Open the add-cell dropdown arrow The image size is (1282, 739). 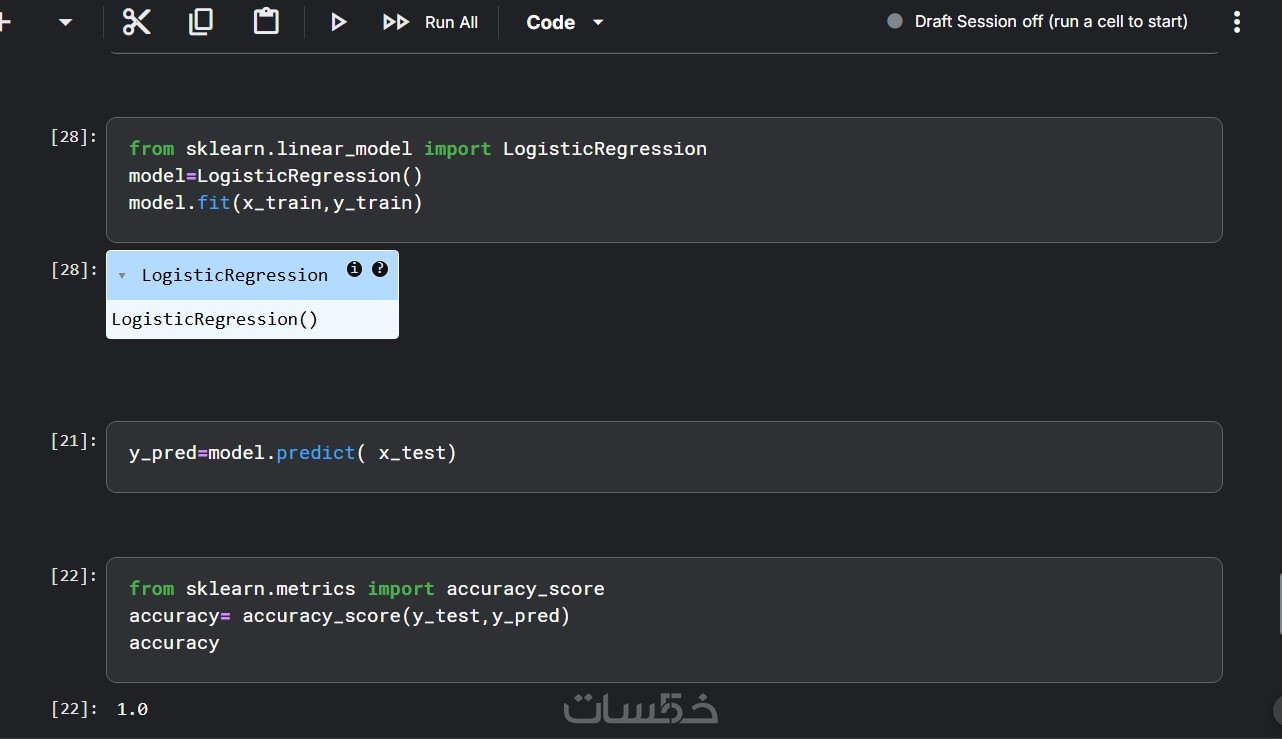click(66, 22)
